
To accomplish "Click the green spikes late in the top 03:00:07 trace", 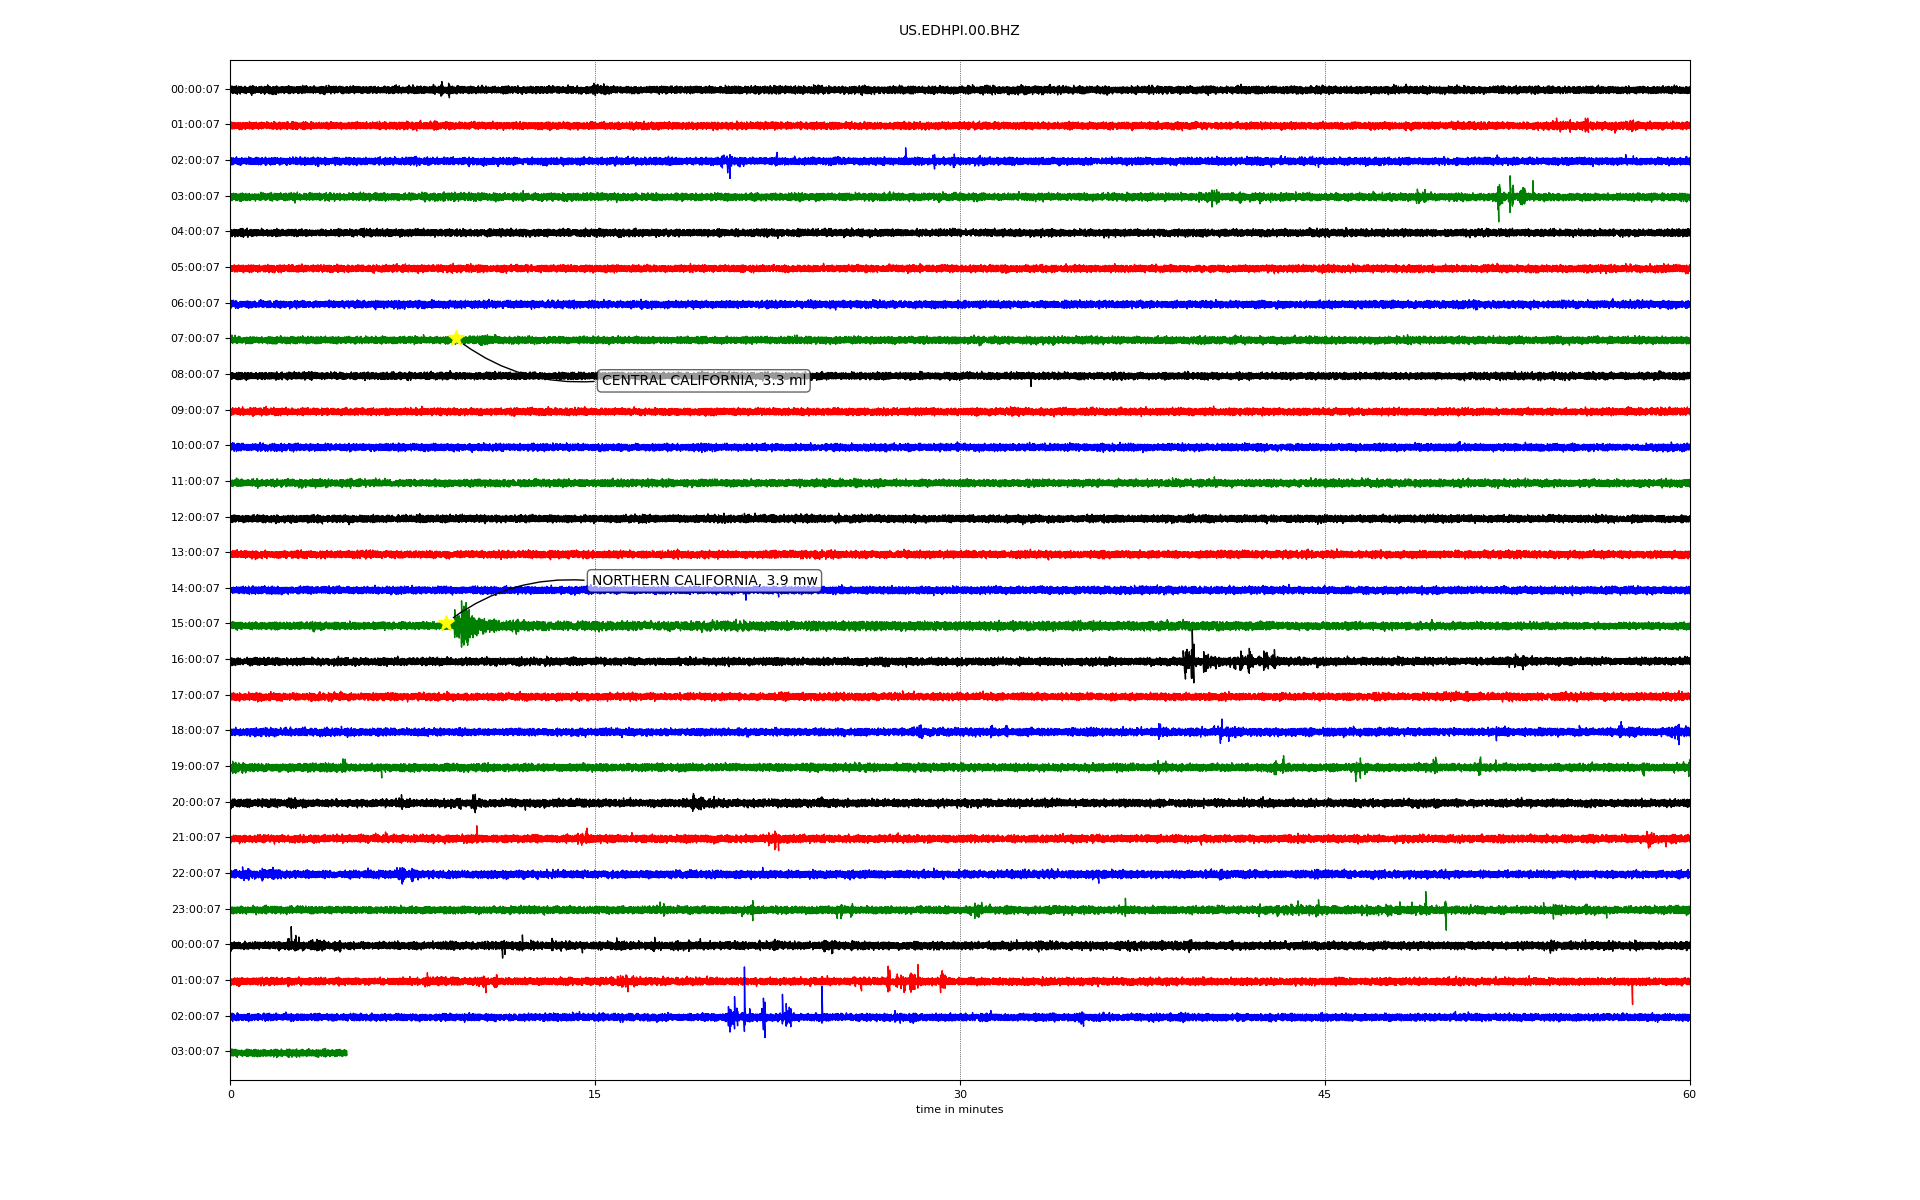I will (x=1512, y=195).
